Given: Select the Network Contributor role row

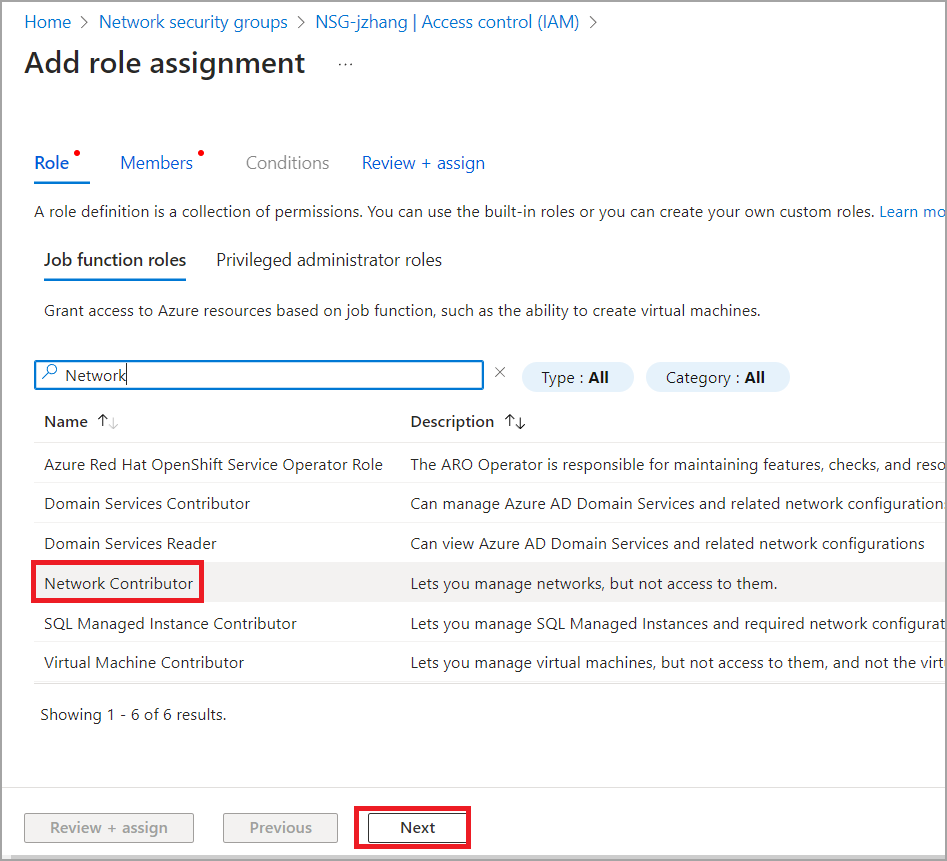Looking at the screenshot, I should click(119, 583).
